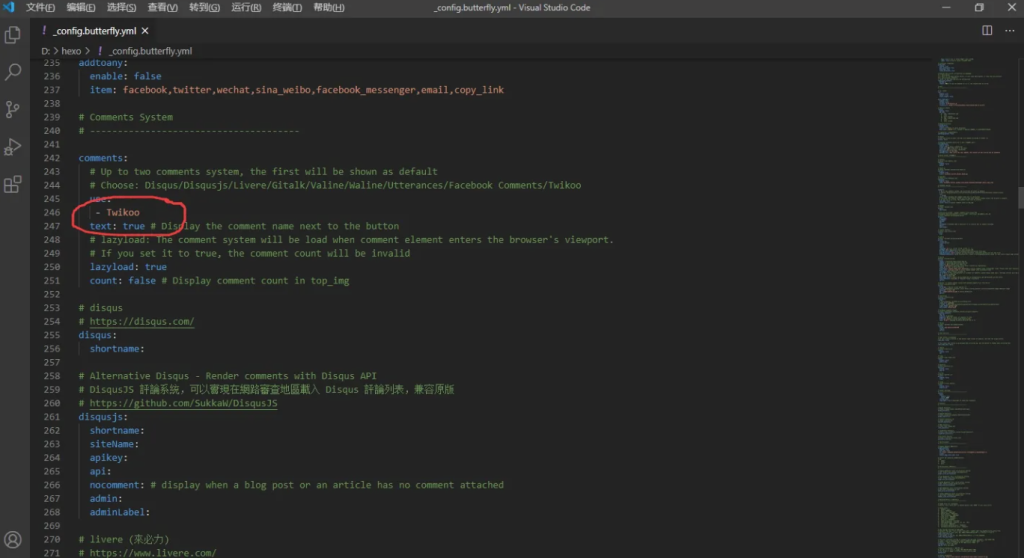Follow the https://disqus.com/ link

tap(141, 322)
